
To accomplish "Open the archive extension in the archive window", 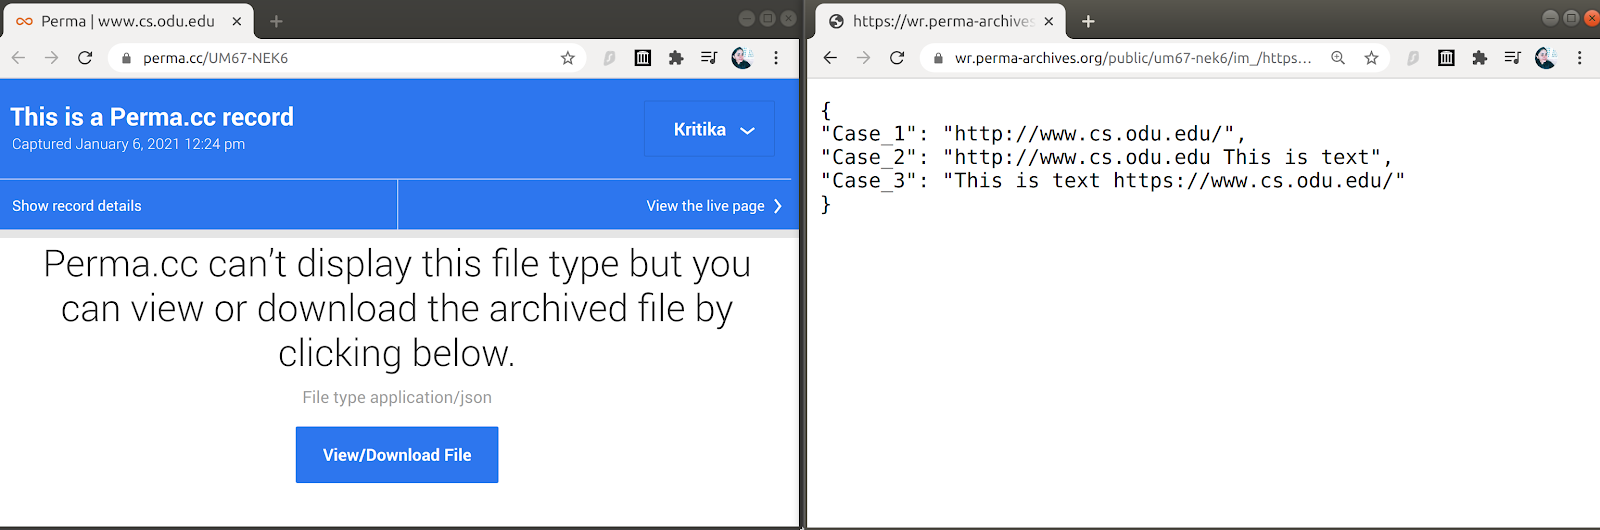I will 1446,58.
